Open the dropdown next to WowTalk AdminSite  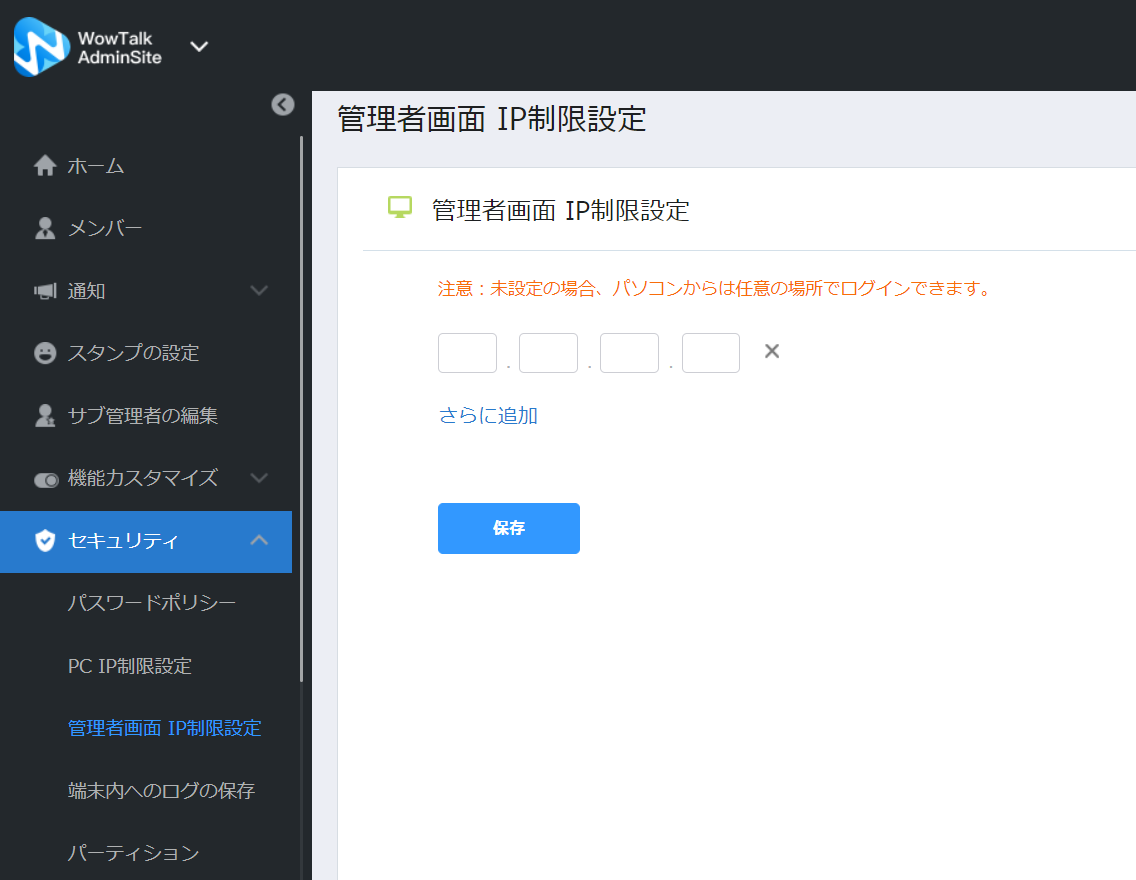point(199,46)
